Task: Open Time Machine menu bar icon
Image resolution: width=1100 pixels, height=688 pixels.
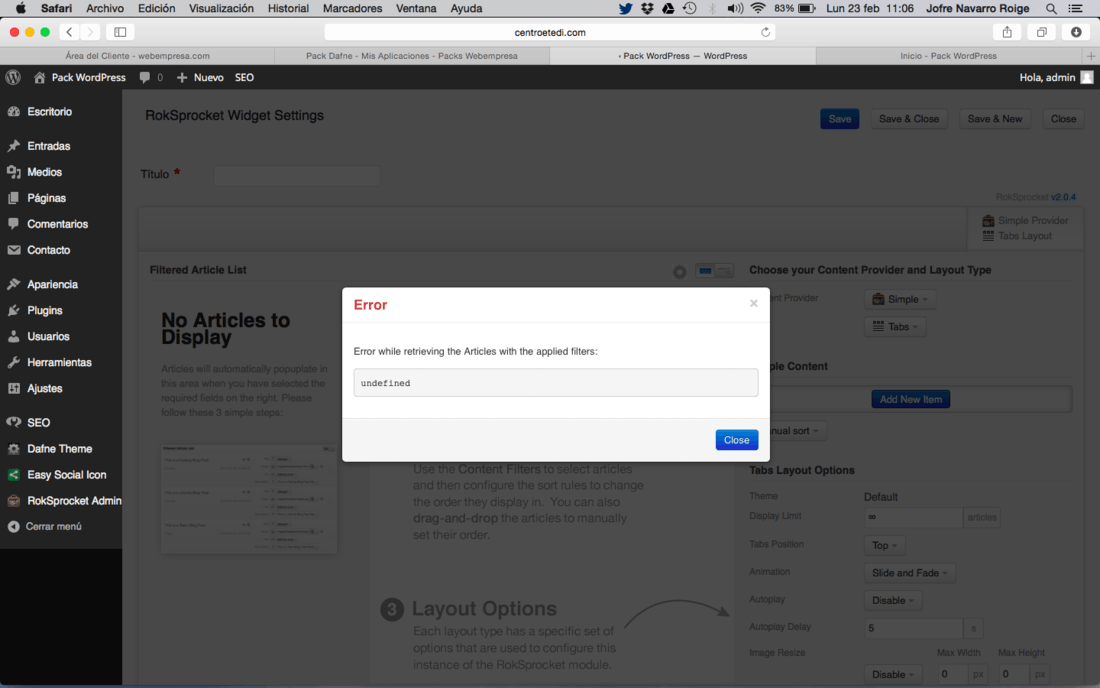Action: coord(690,8)
